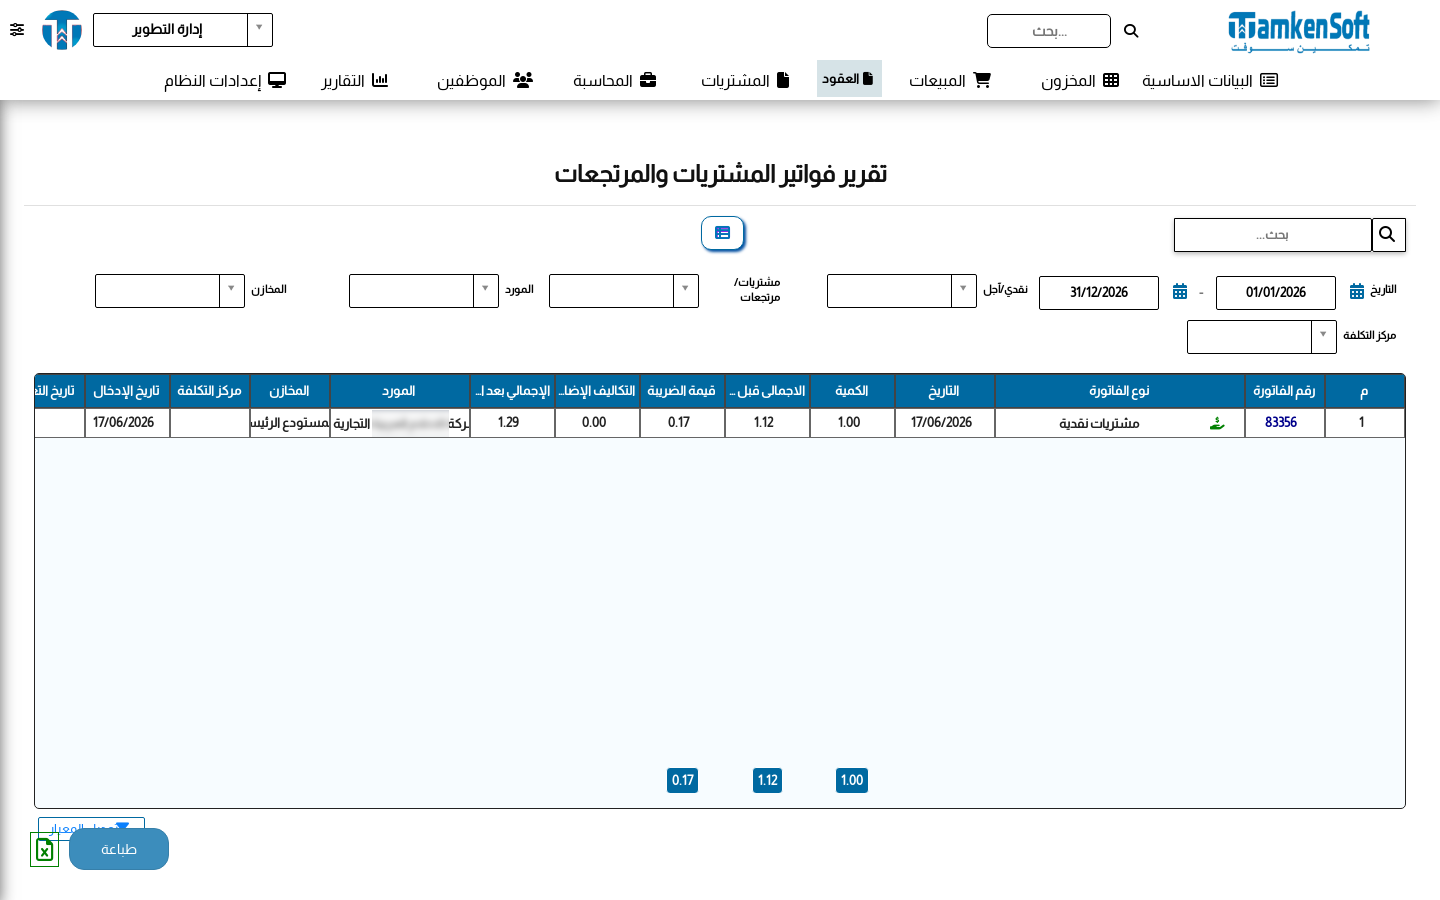Click the TamkenSoft round logo icon
Viewport: 1440px width, 900px height.
click(62, 30)
